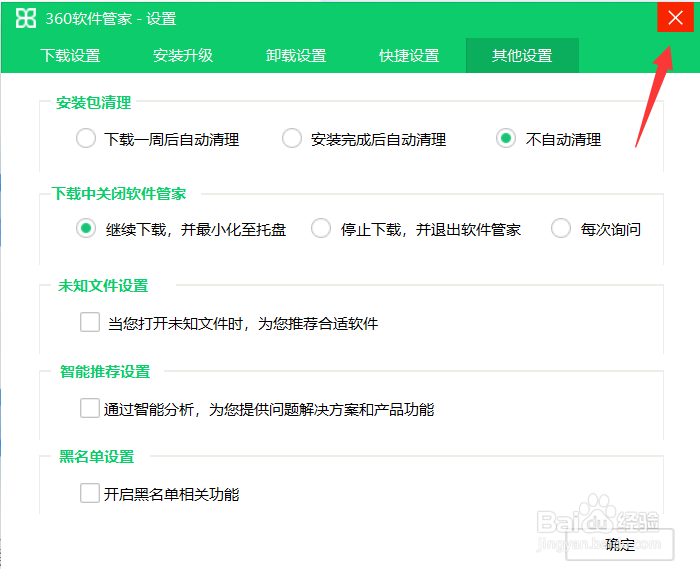This screenshot has height=569, width=700.
Task: Toggle the 通过智能分析 recommendation checkbox
Action: point(90,409)
